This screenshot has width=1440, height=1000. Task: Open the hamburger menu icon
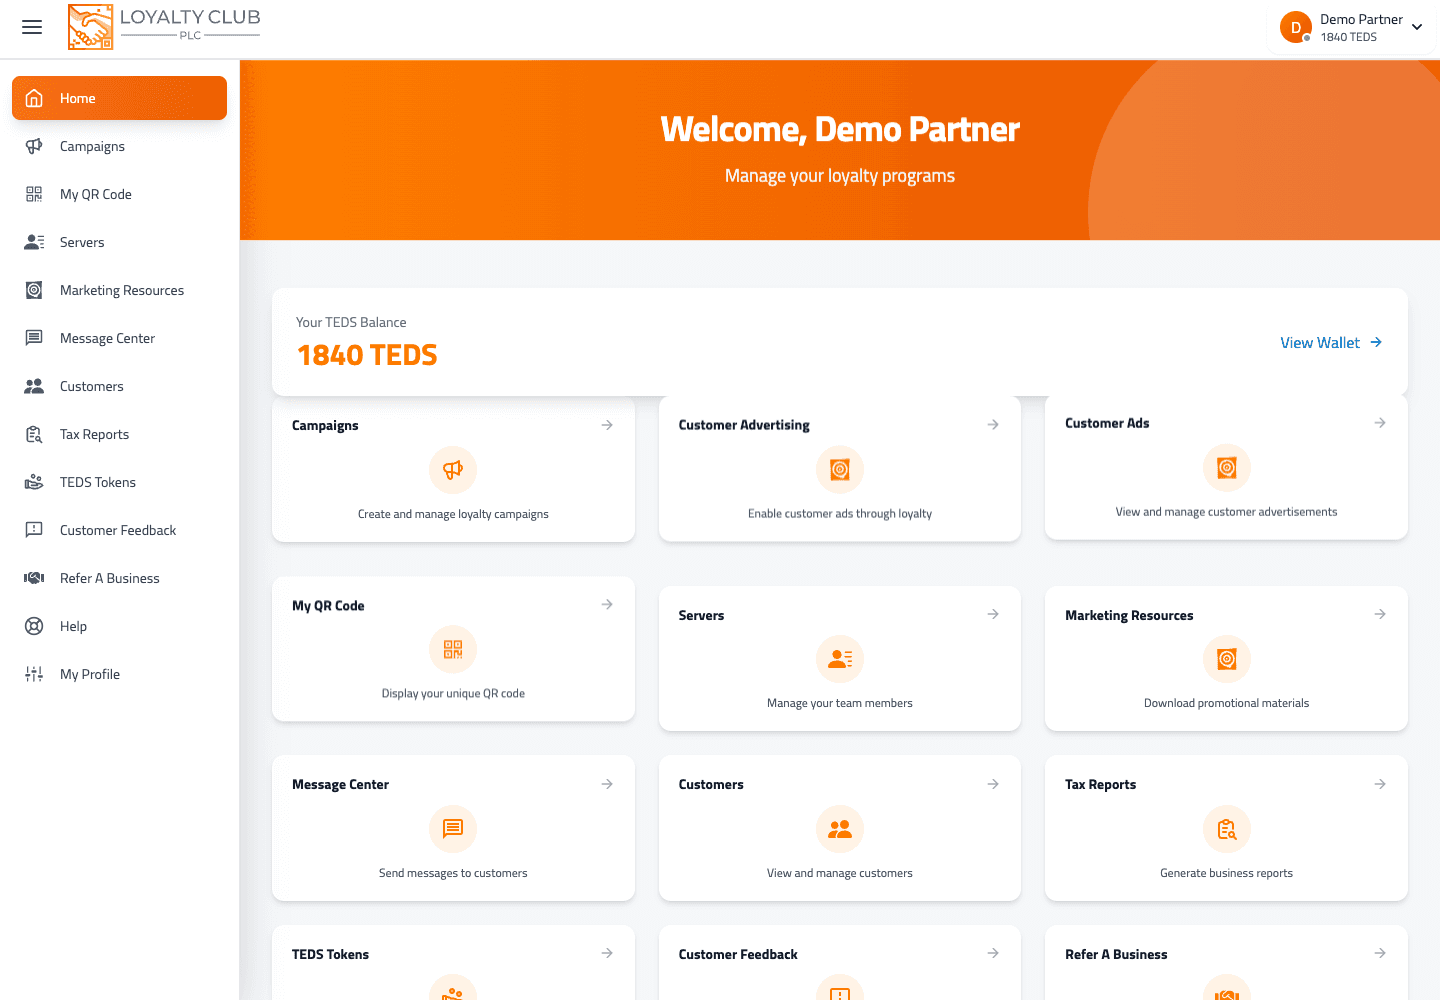32,27
